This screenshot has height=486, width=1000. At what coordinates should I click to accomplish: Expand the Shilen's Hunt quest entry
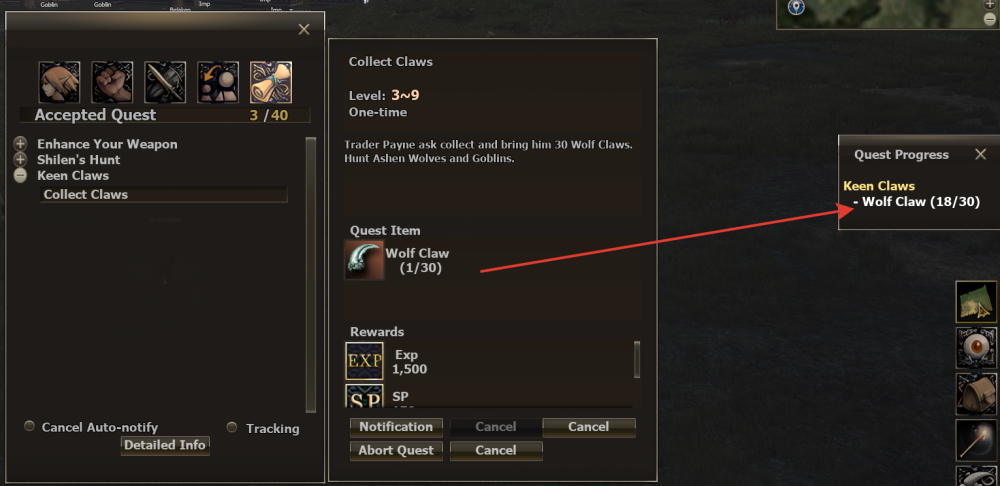(20, 159)
